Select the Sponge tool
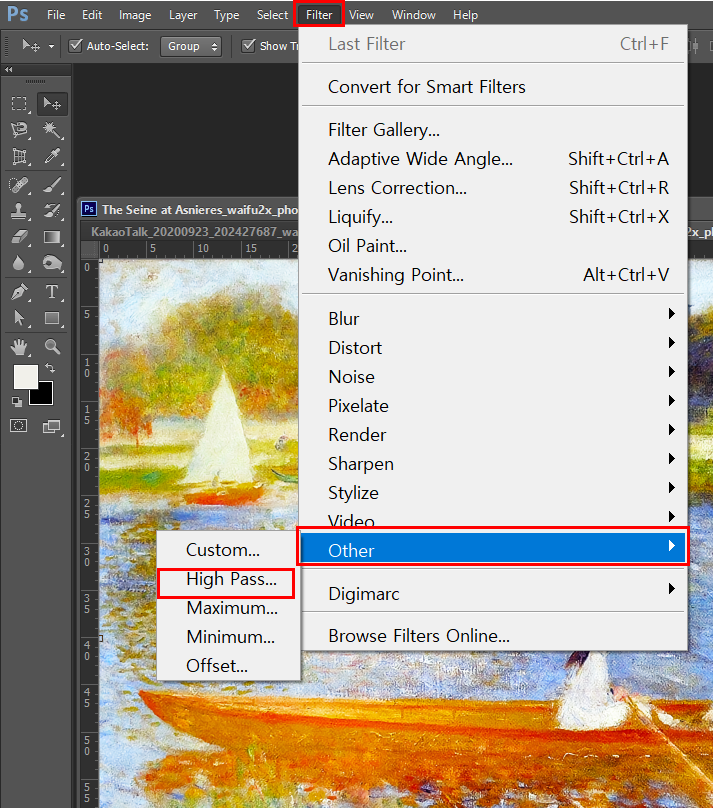Screen dimensions: 713x808 tap(52, 263)
